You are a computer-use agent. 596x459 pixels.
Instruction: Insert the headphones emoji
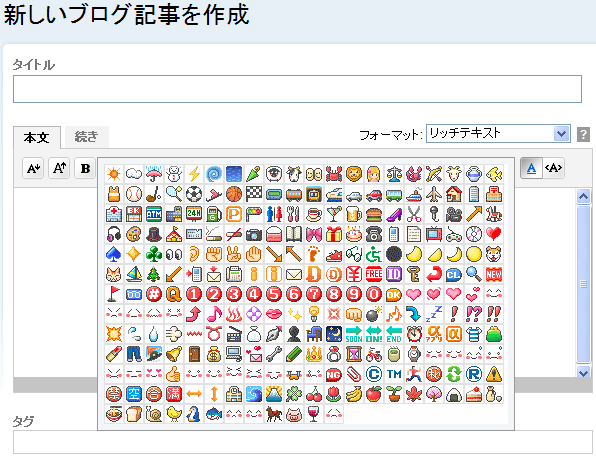(x=114, y=234)
